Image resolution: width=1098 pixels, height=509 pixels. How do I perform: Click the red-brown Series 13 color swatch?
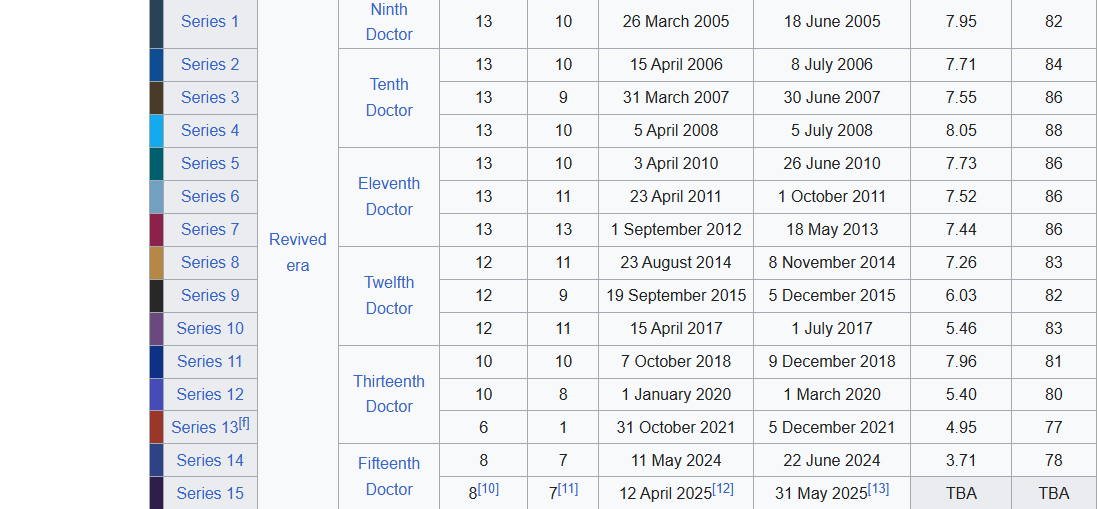pos(156,427)
